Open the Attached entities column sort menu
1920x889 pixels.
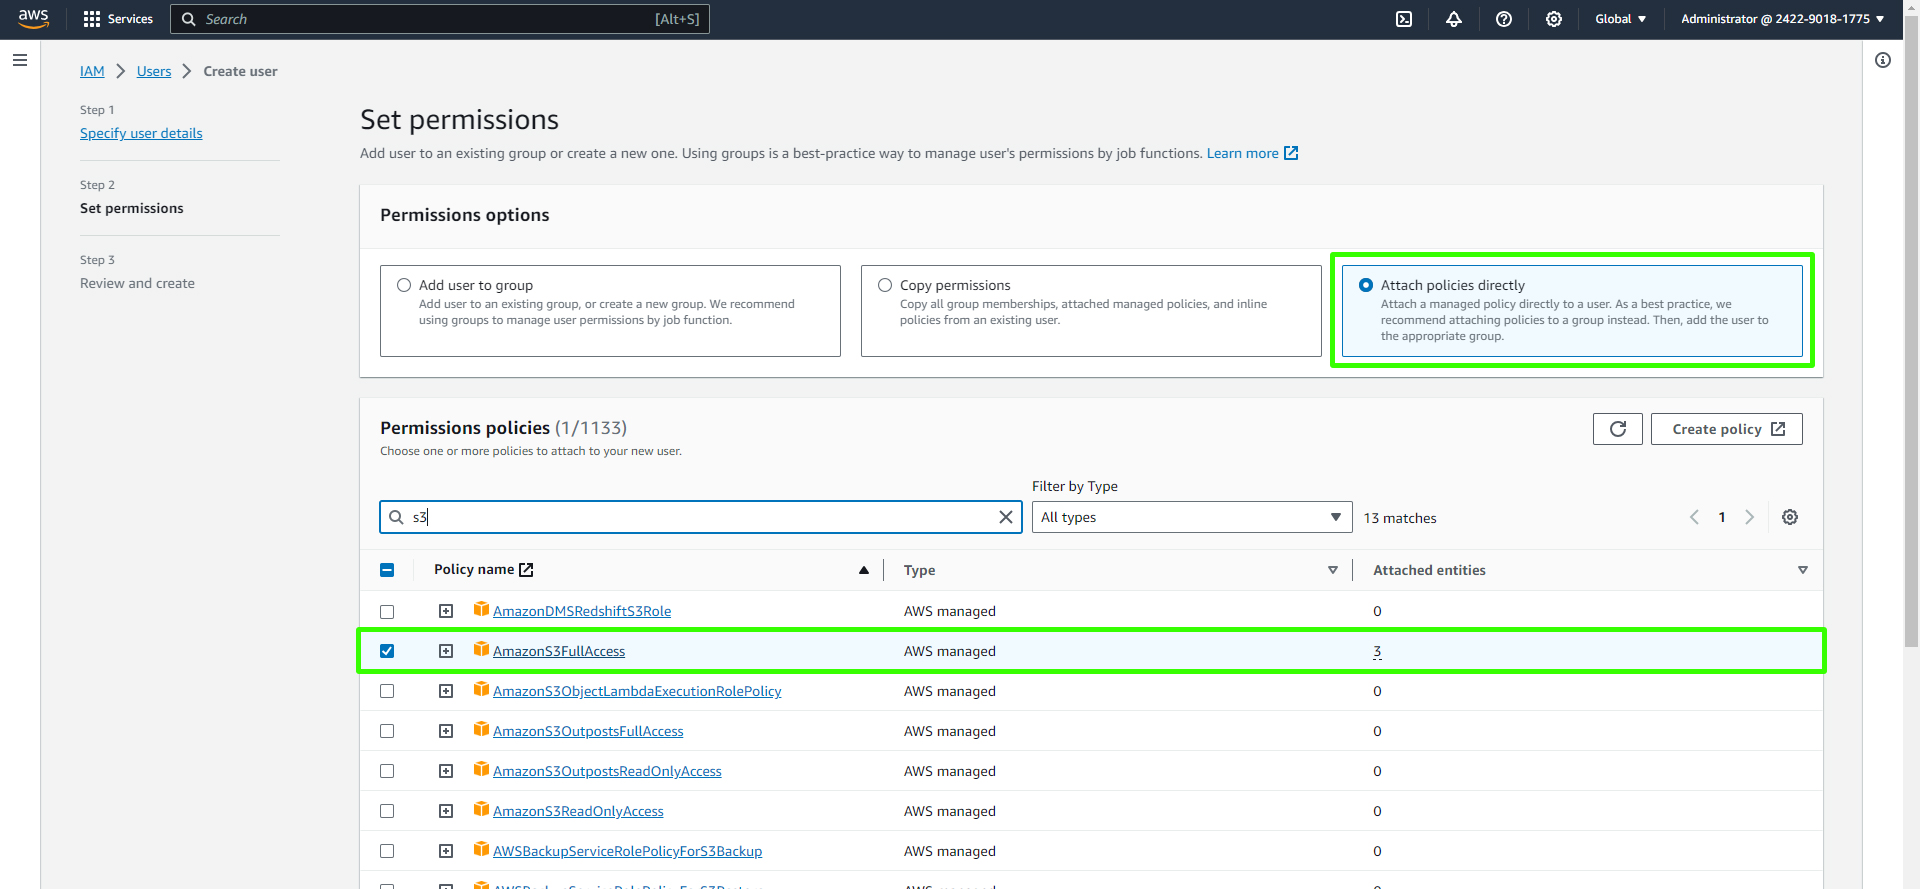point(1803,570)
